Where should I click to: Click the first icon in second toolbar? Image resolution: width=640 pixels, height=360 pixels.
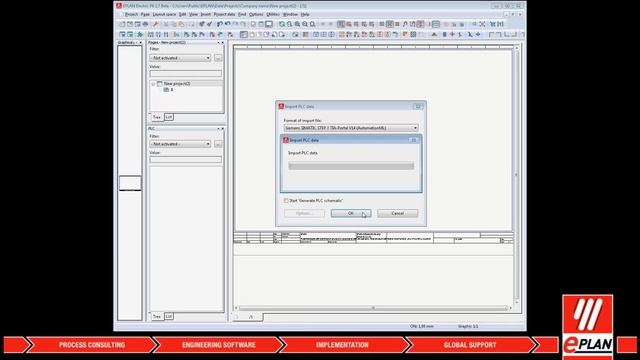click(x=122, y=35)
